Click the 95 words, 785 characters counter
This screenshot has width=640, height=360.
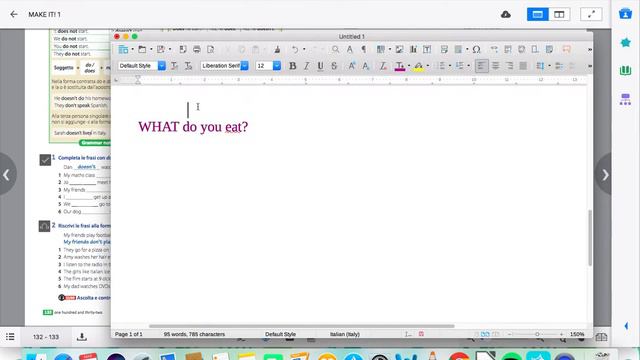[194, 334]
